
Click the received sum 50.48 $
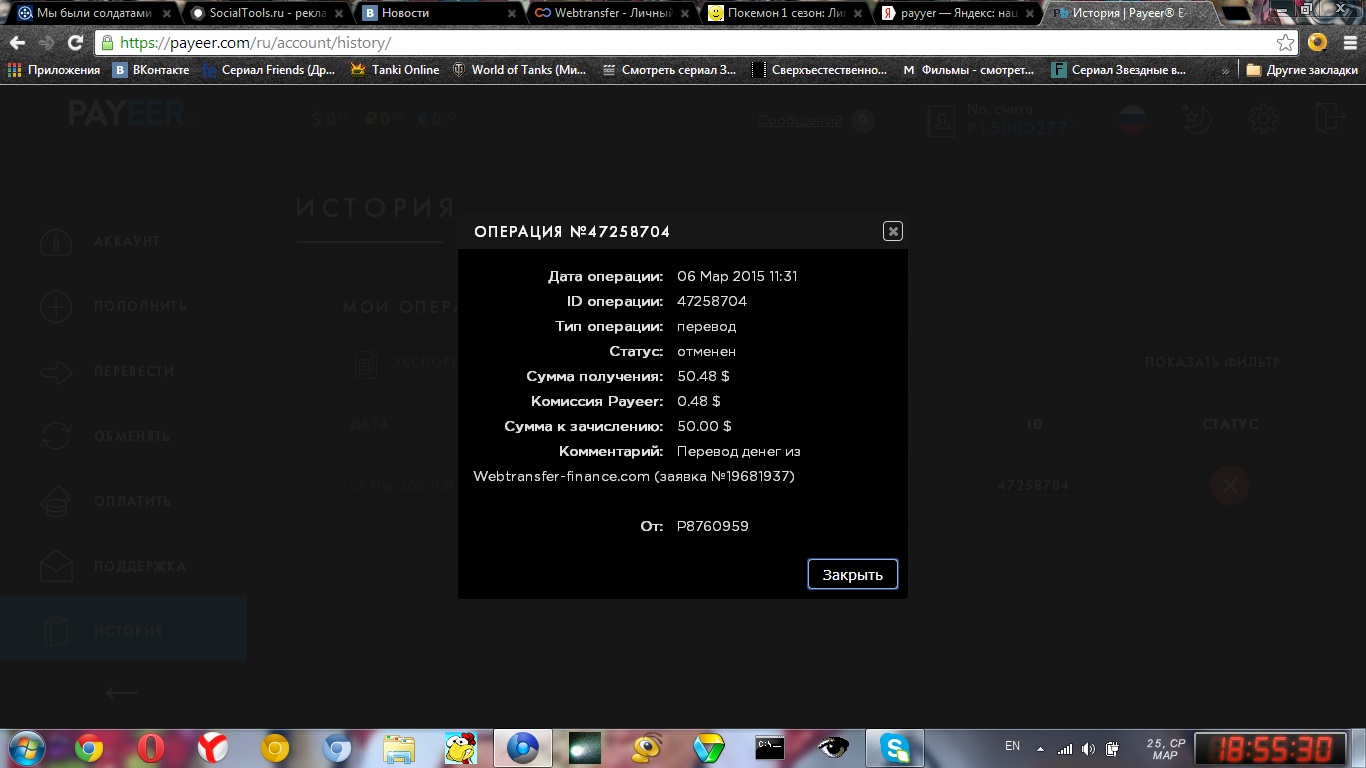click(x=703, y=376)
